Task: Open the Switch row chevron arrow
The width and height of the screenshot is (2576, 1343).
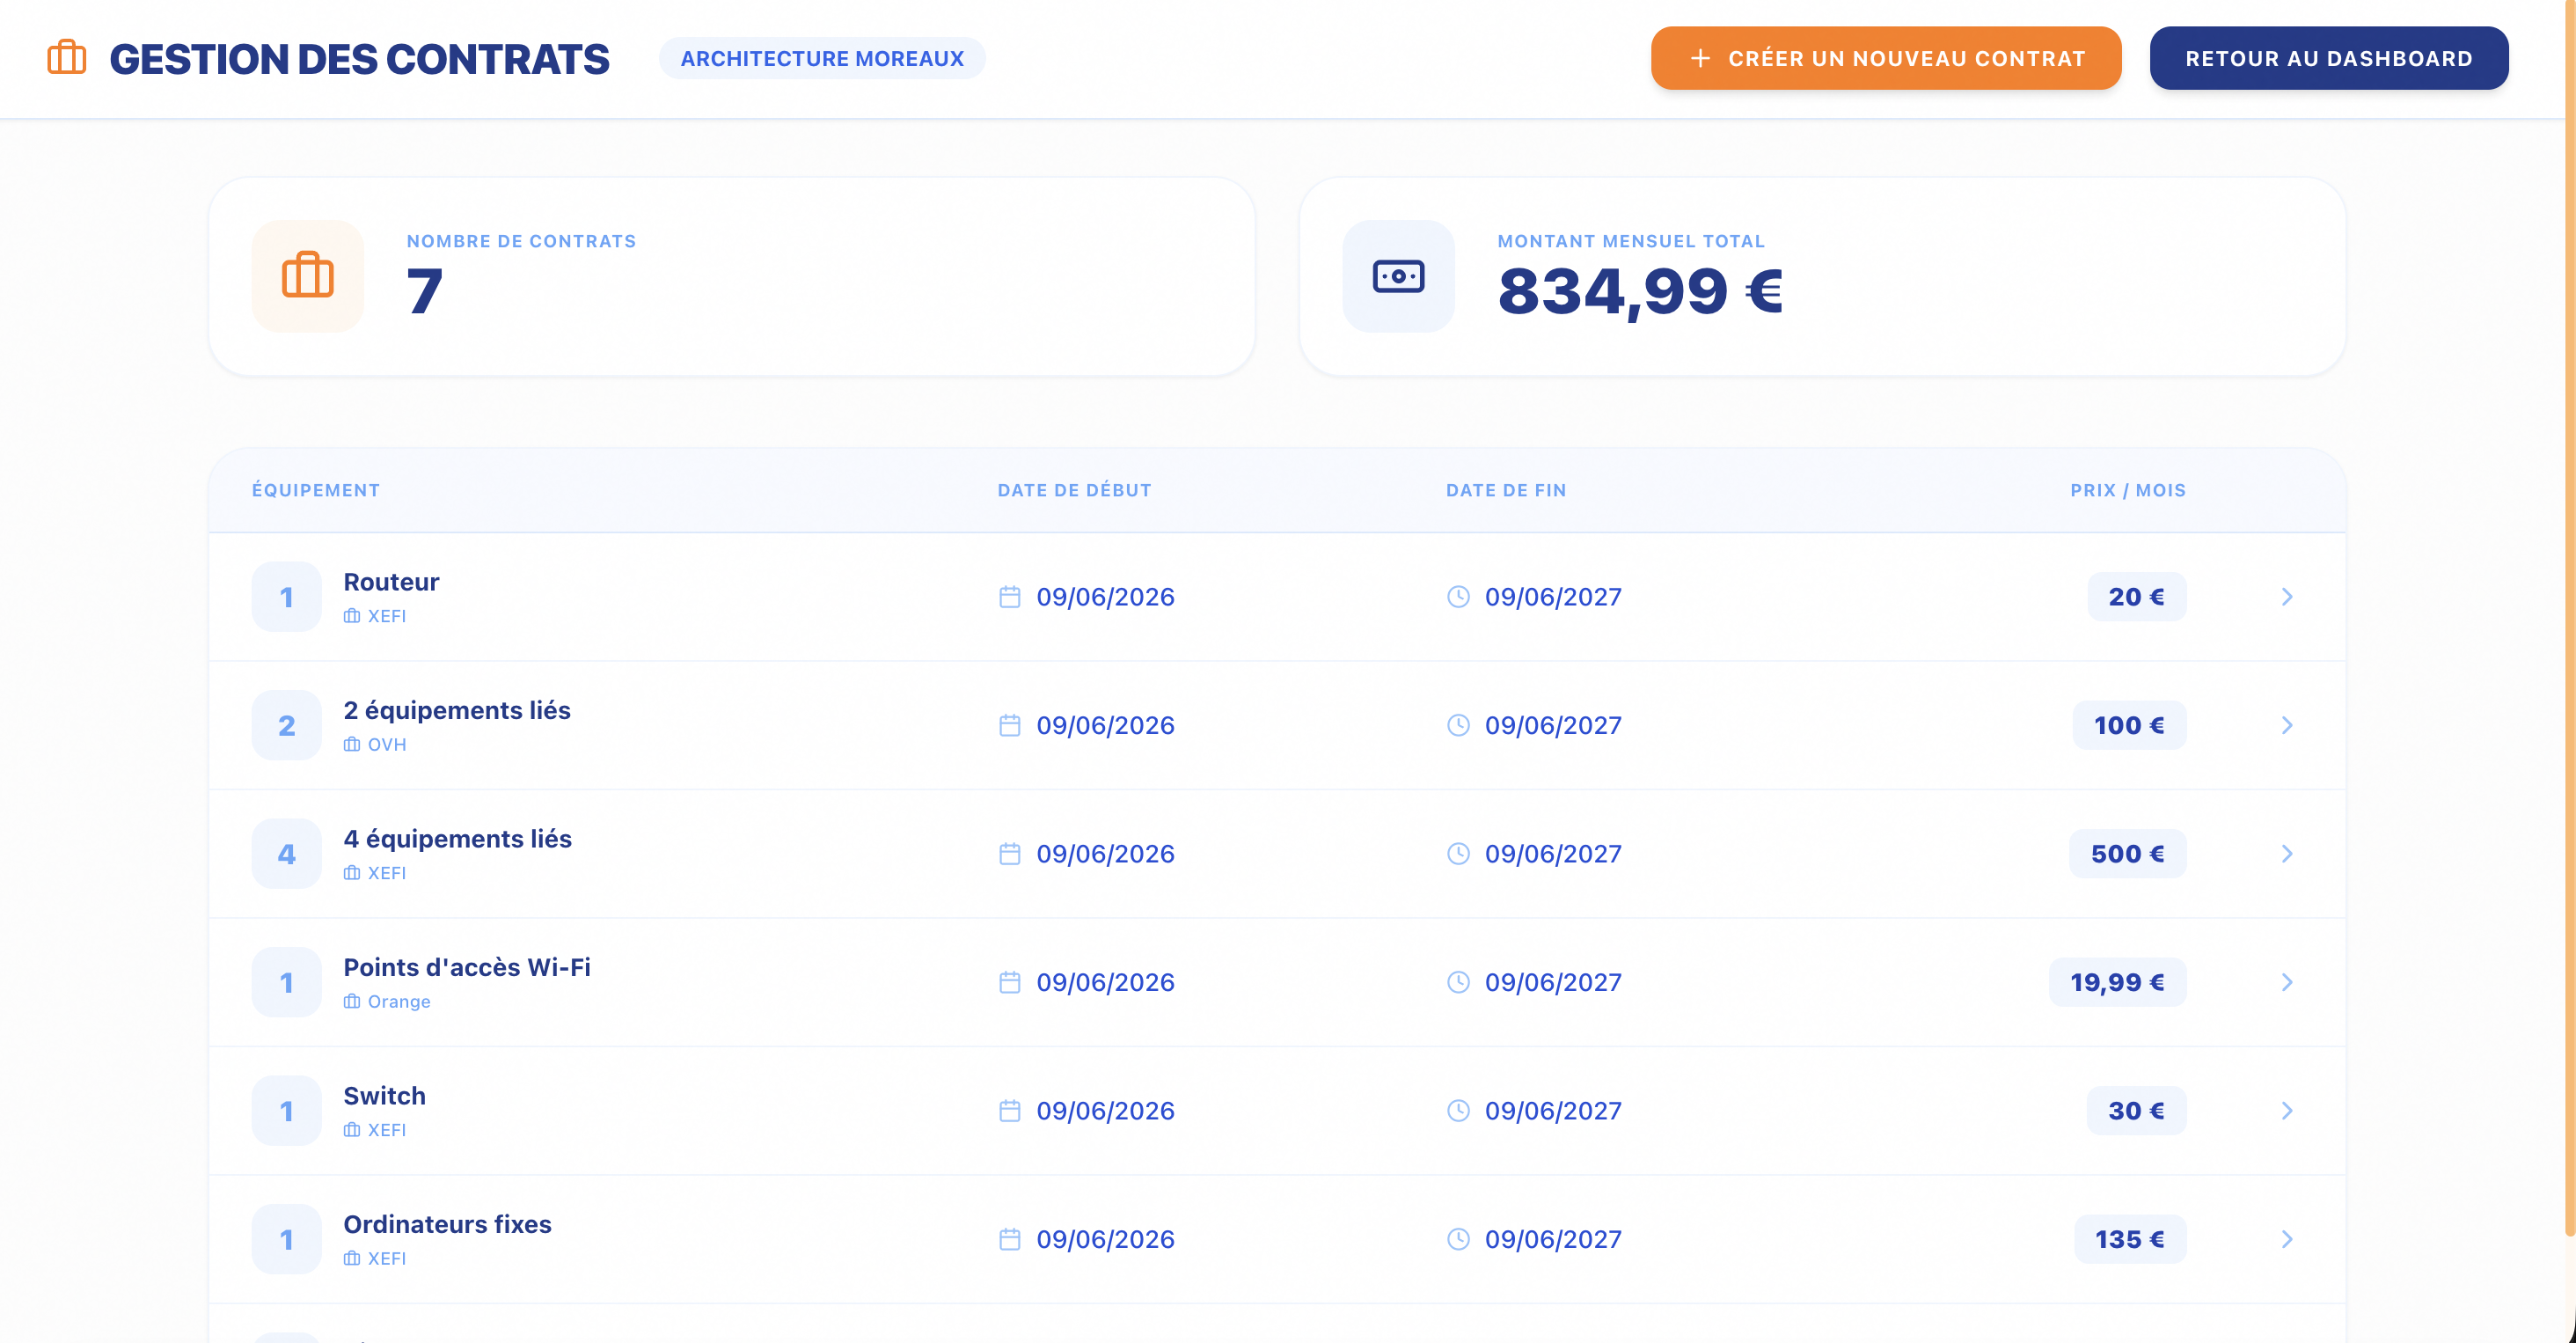Action: pyautogui.click(x=2287, y=1111)
